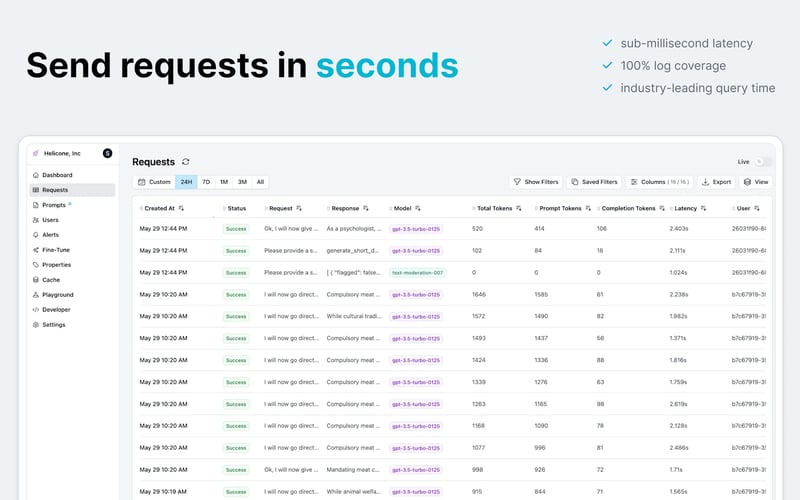
Task: Click the Cache database icon
Action: tap(36, 280)
